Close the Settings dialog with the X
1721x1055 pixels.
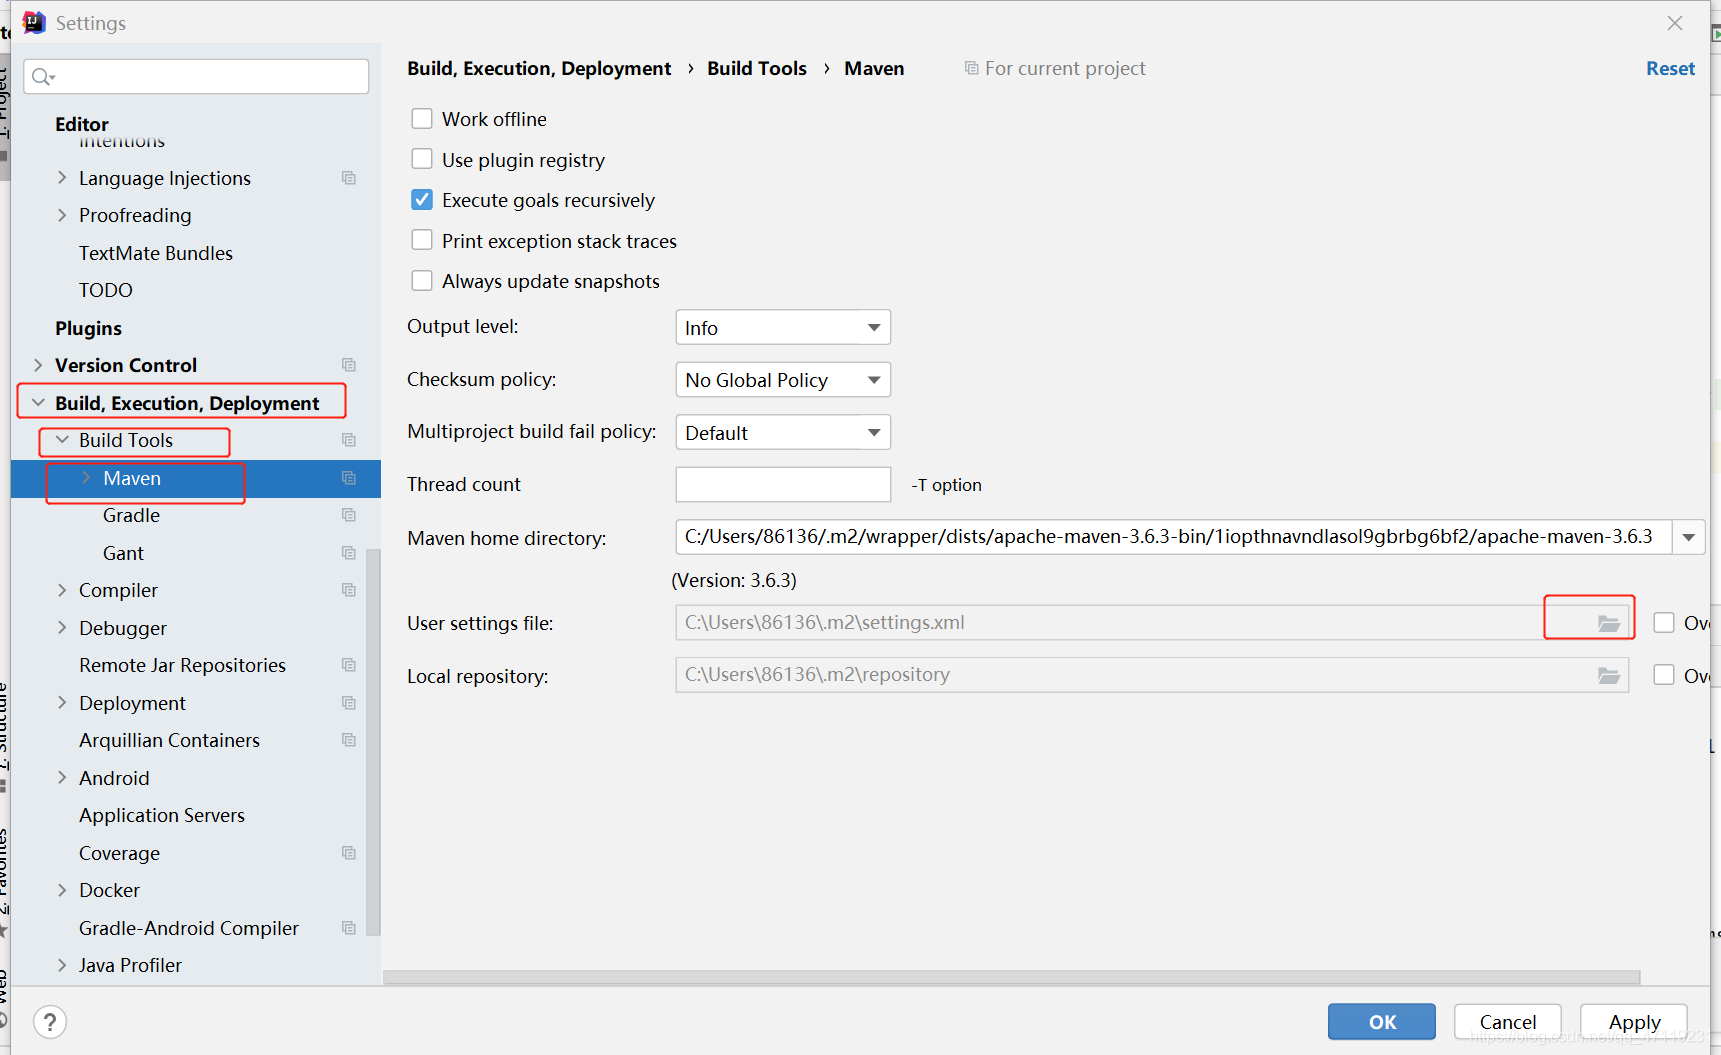pyautogui.click(x=1675, y=23)
